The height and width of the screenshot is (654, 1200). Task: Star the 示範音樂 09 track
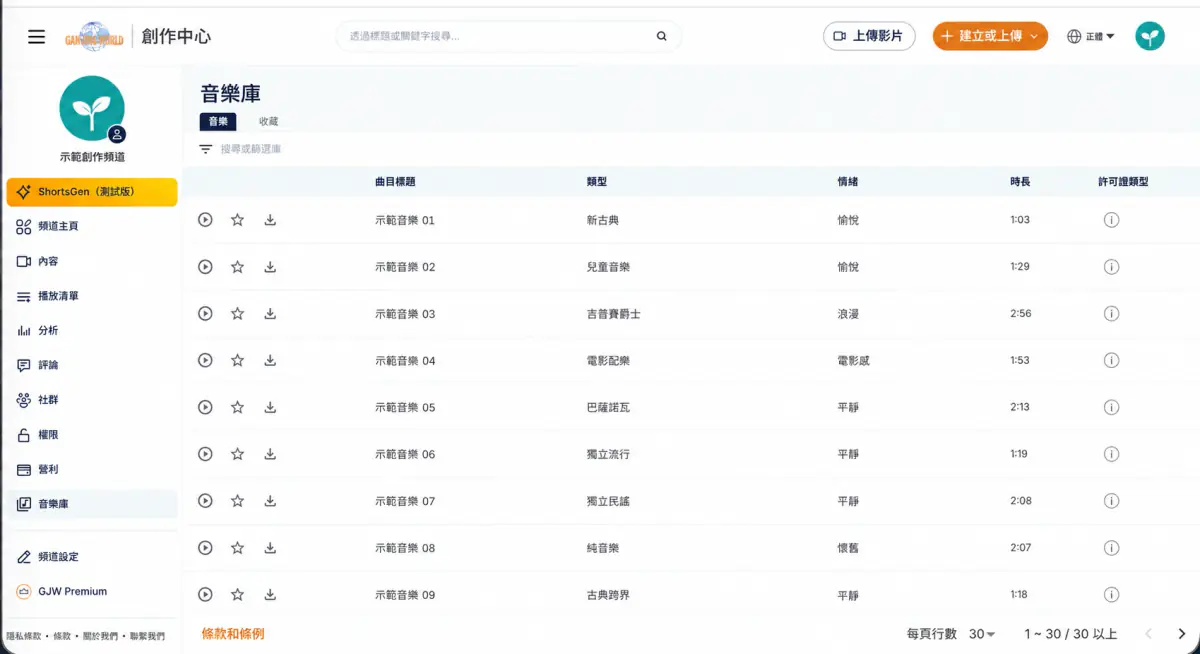coord(237,595)
